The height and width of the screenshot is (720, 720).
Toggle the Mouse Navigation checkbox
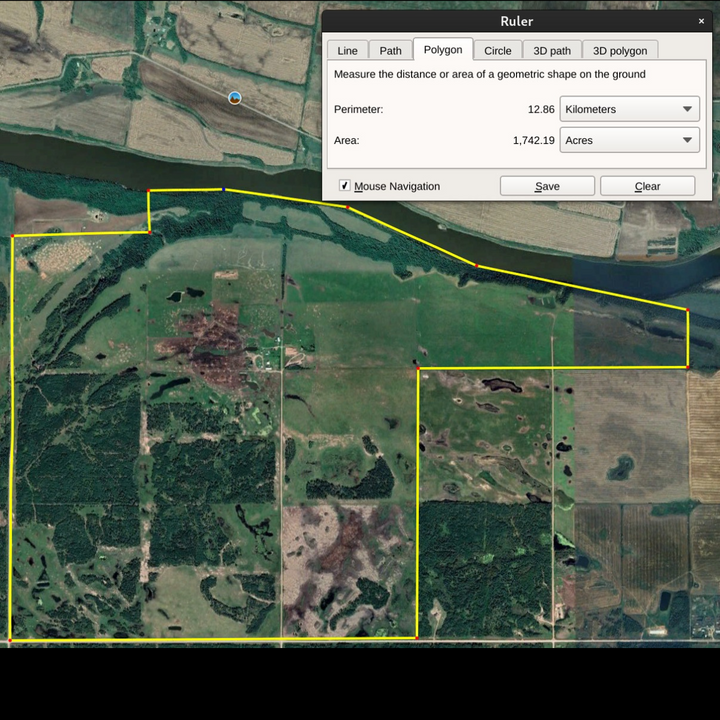(x=344, y=186)
